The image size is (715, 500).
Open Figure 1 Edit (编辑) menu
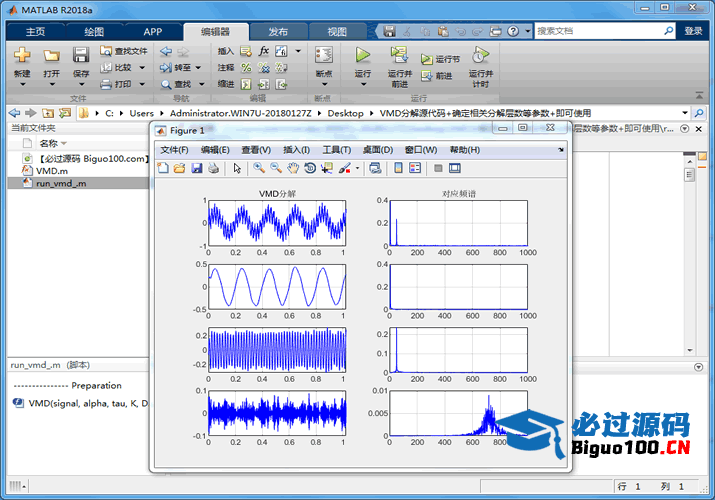click(x=215, y=150)
